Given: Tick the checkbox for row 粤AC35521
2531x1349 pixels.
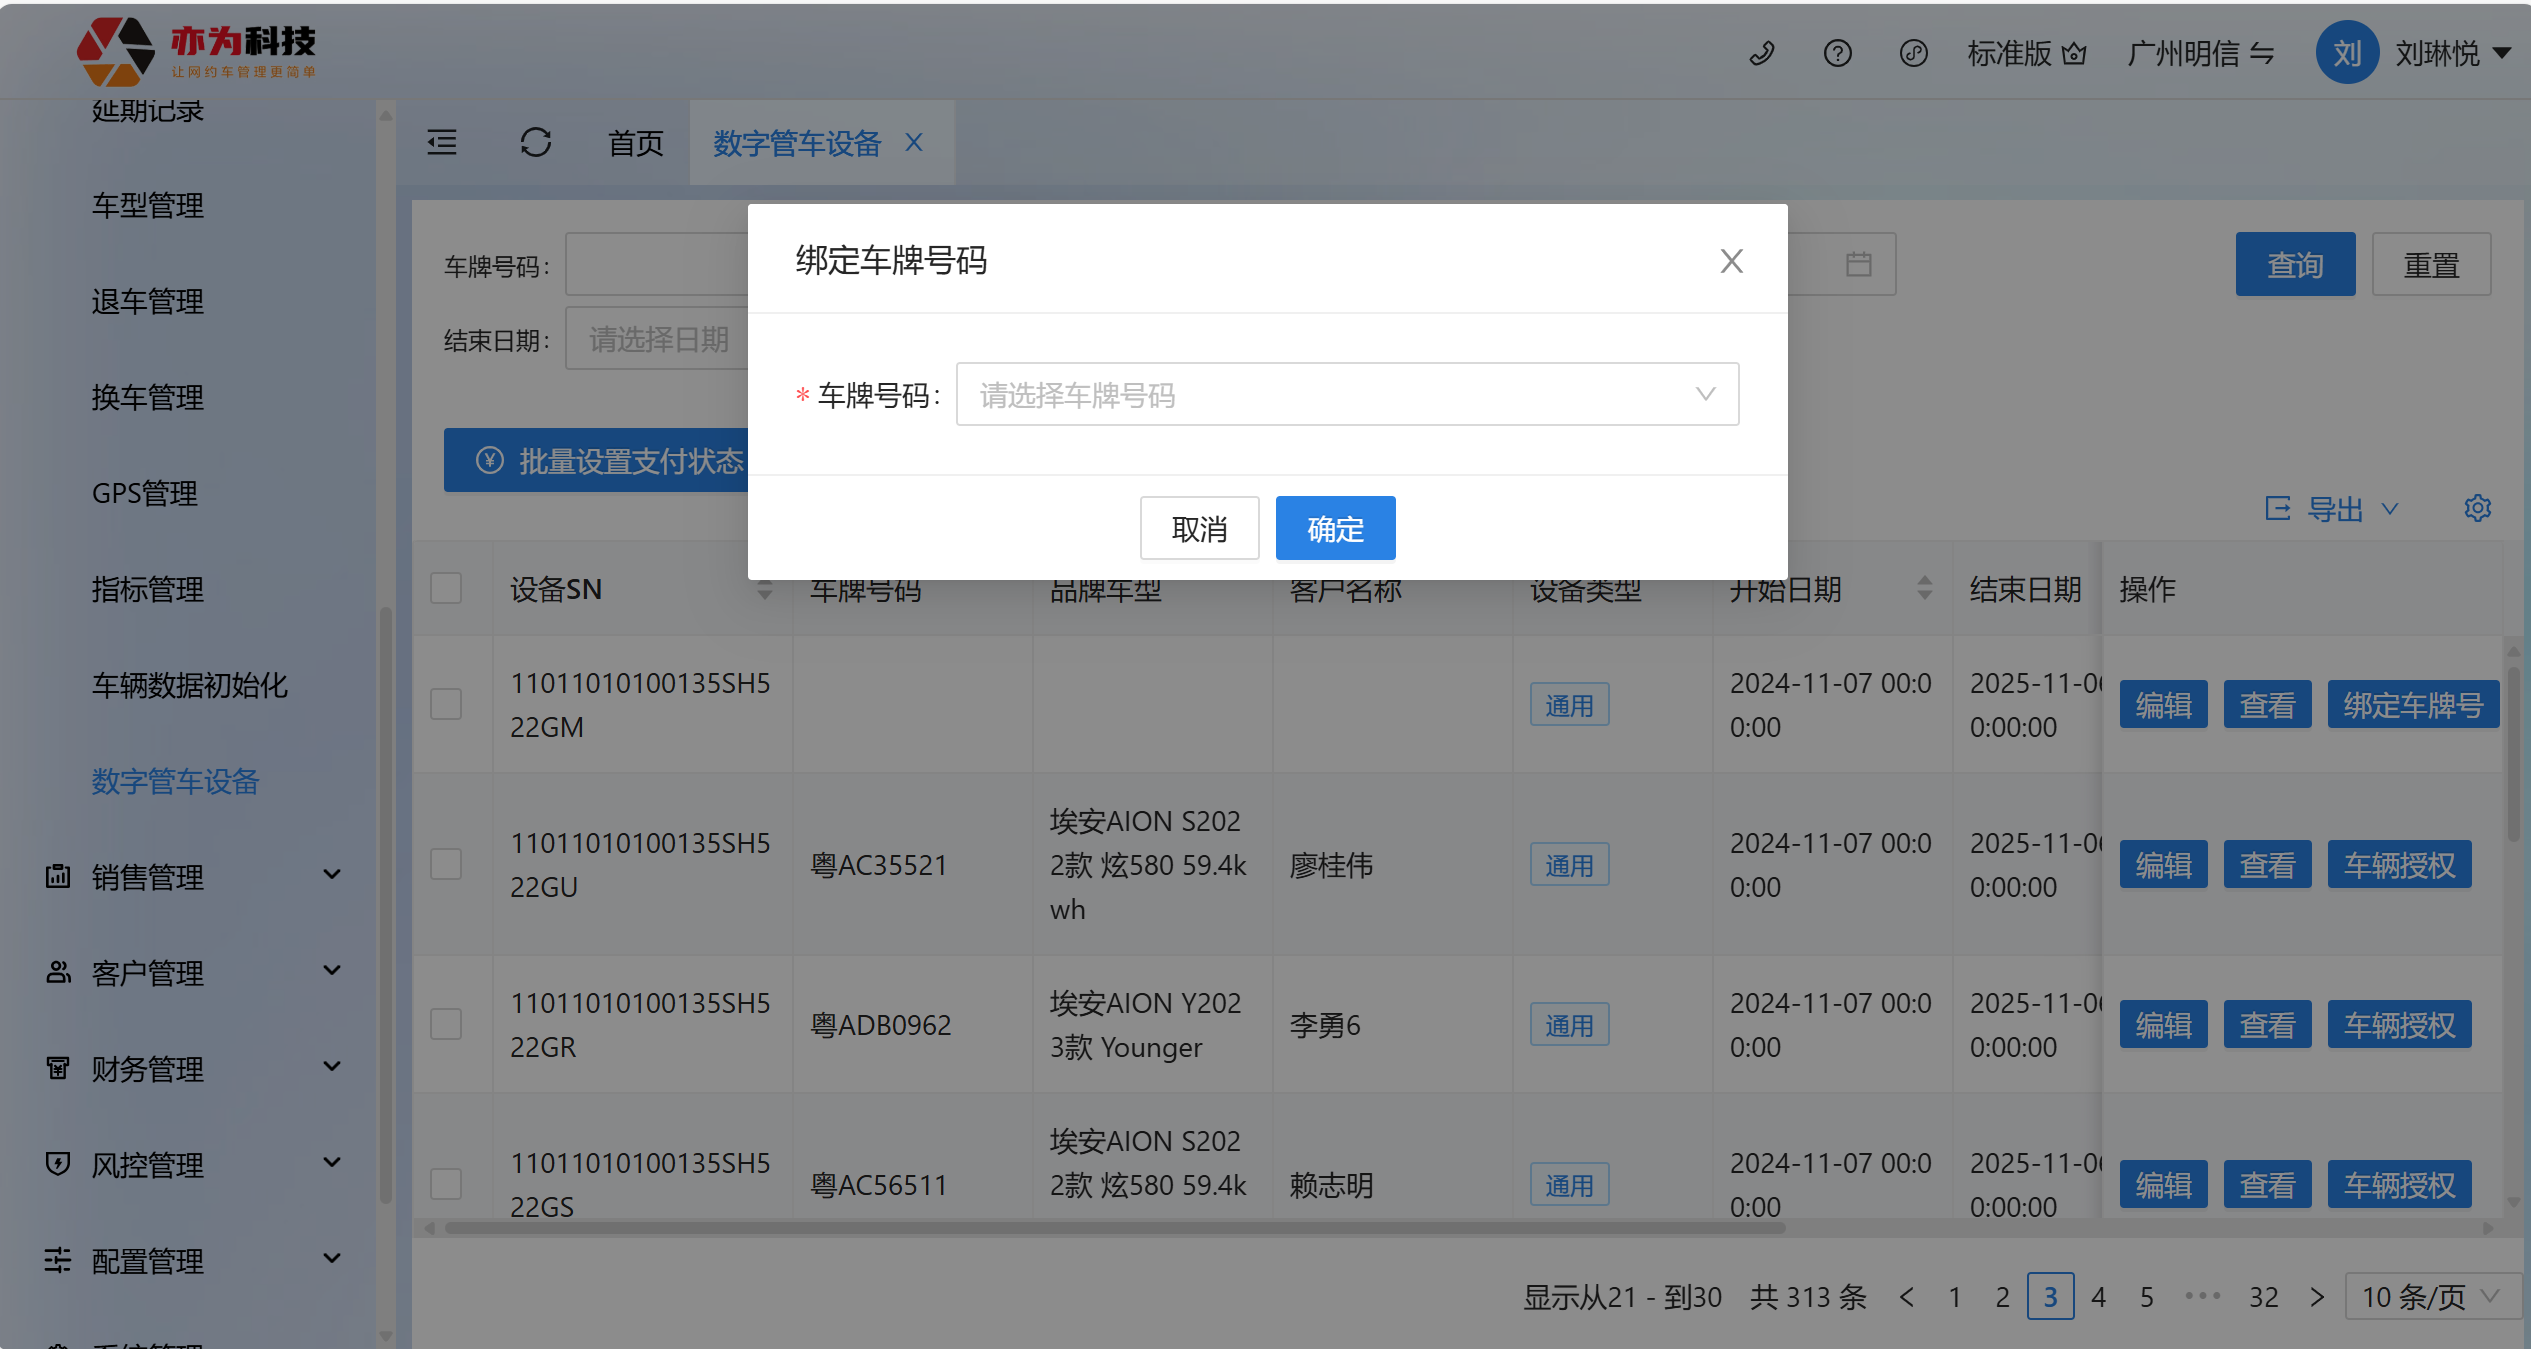Looking at the screenshot, I should 446,864.
